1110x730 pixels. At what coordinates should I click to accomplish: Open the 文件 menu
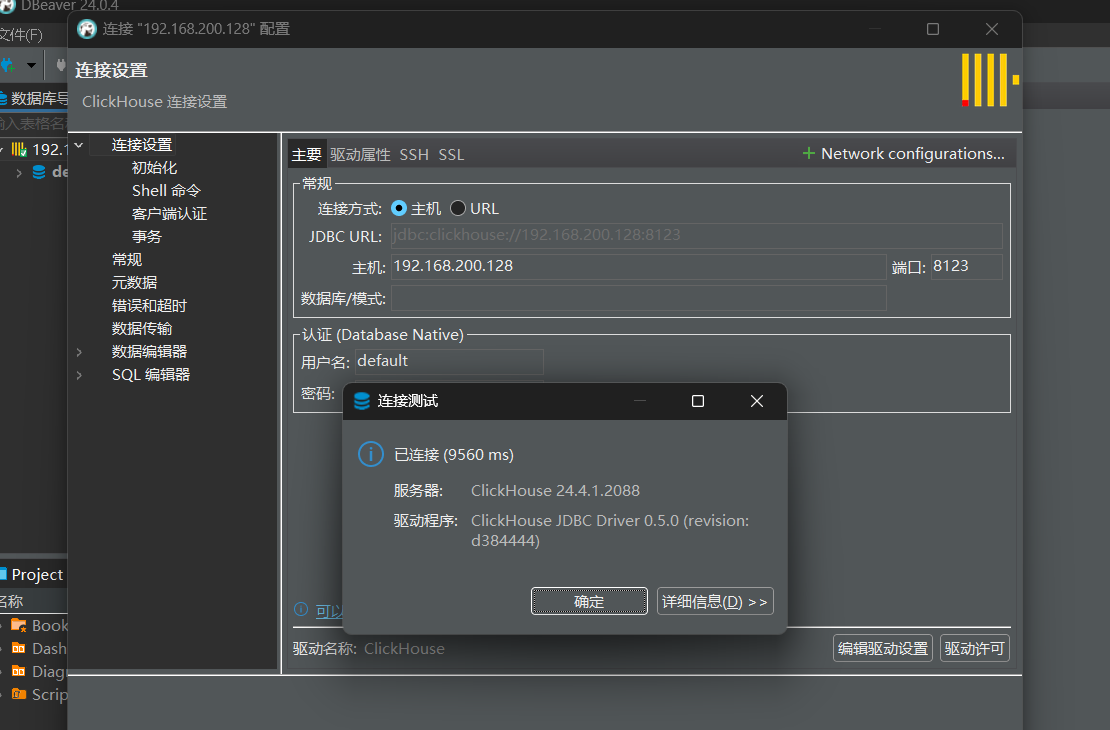(20, 34)
